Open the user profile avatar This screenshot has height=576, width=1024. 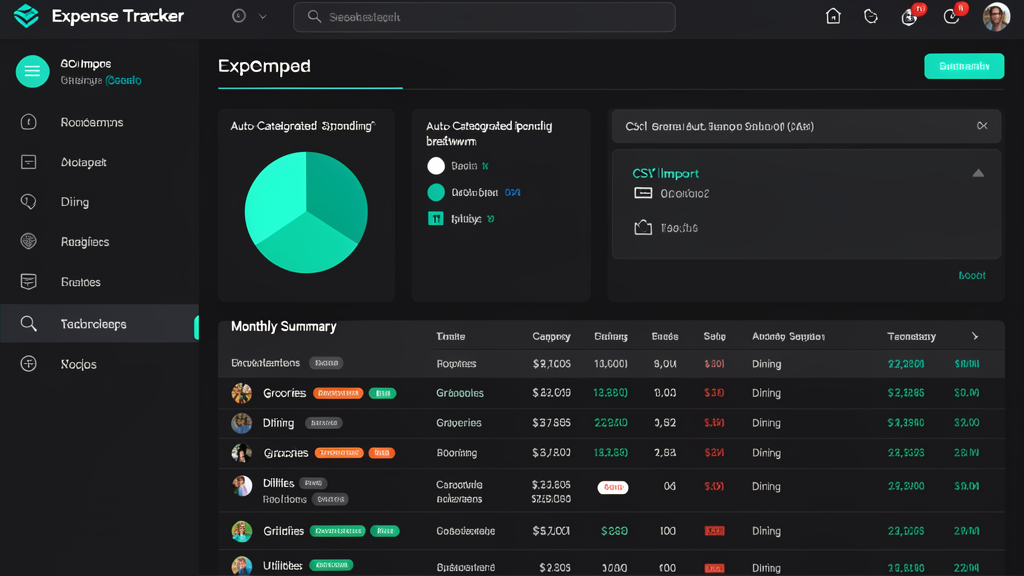pos(996,17)
